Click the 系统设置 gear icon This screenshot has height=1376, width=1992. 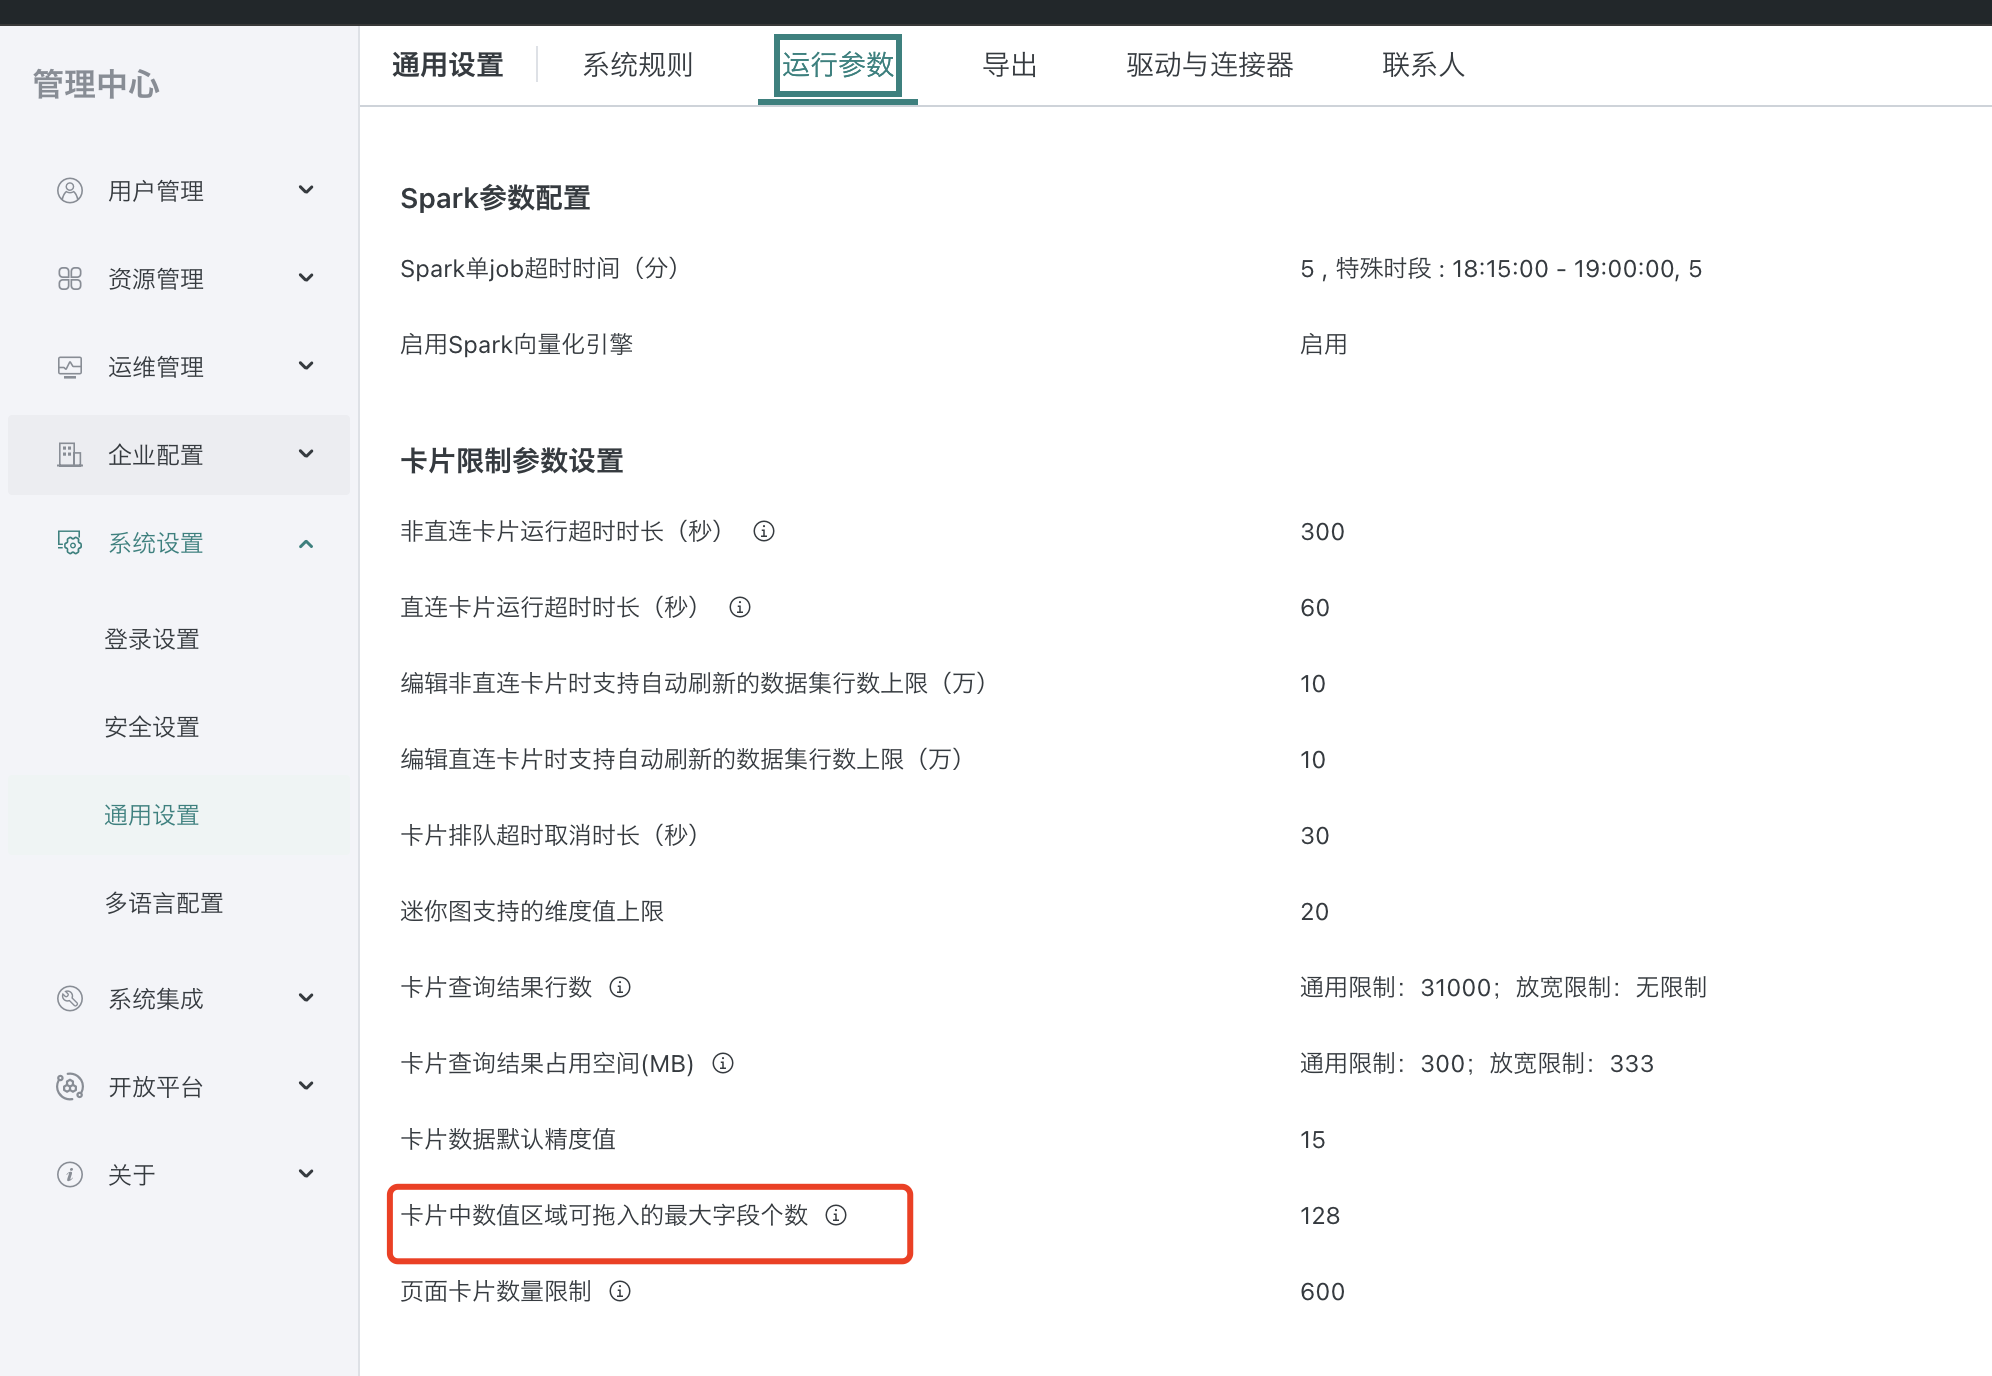[x=69, y=543]
